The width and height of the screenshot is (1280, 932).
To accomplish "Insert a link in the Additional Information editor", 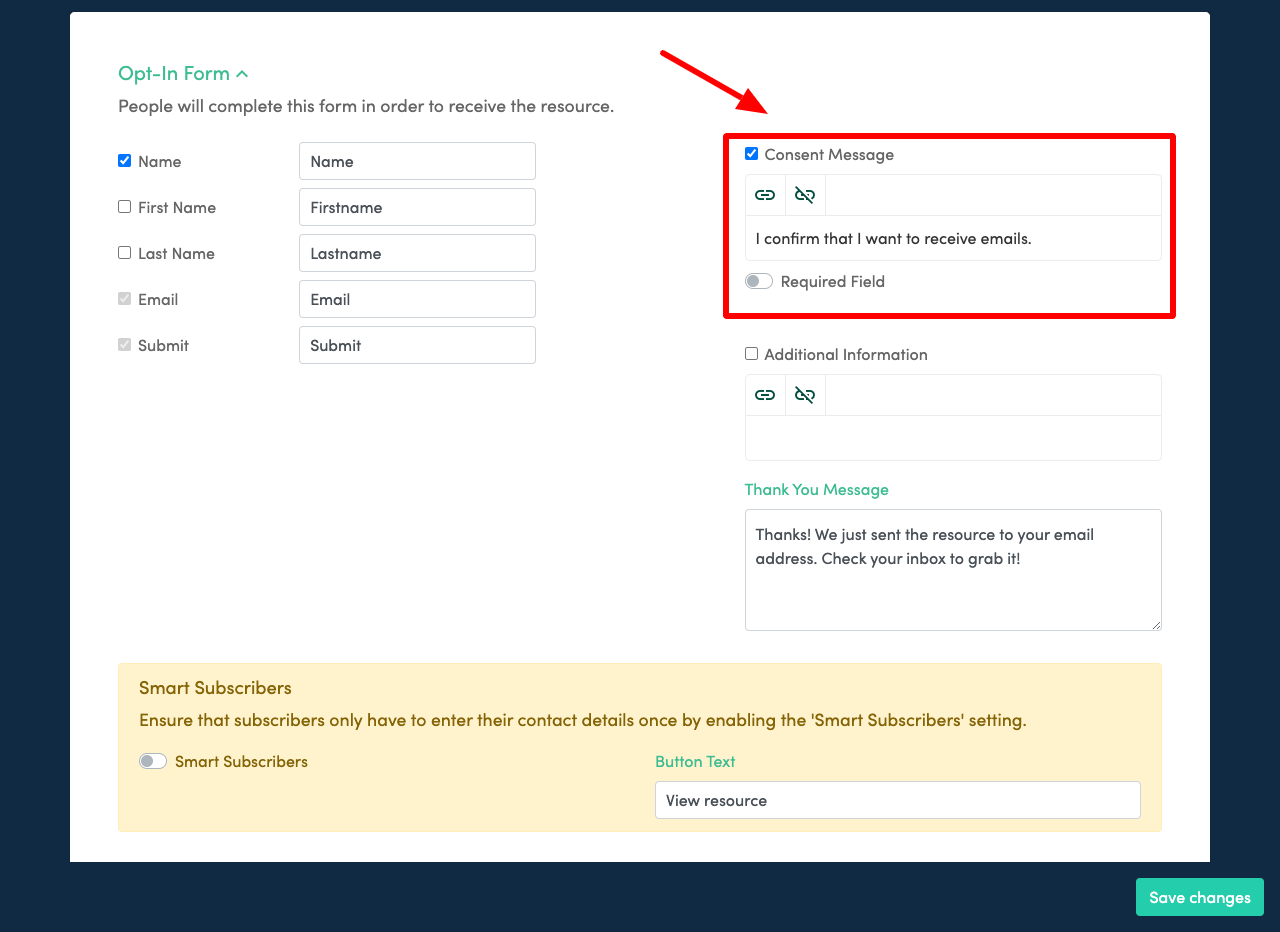I will click(765, 394).
